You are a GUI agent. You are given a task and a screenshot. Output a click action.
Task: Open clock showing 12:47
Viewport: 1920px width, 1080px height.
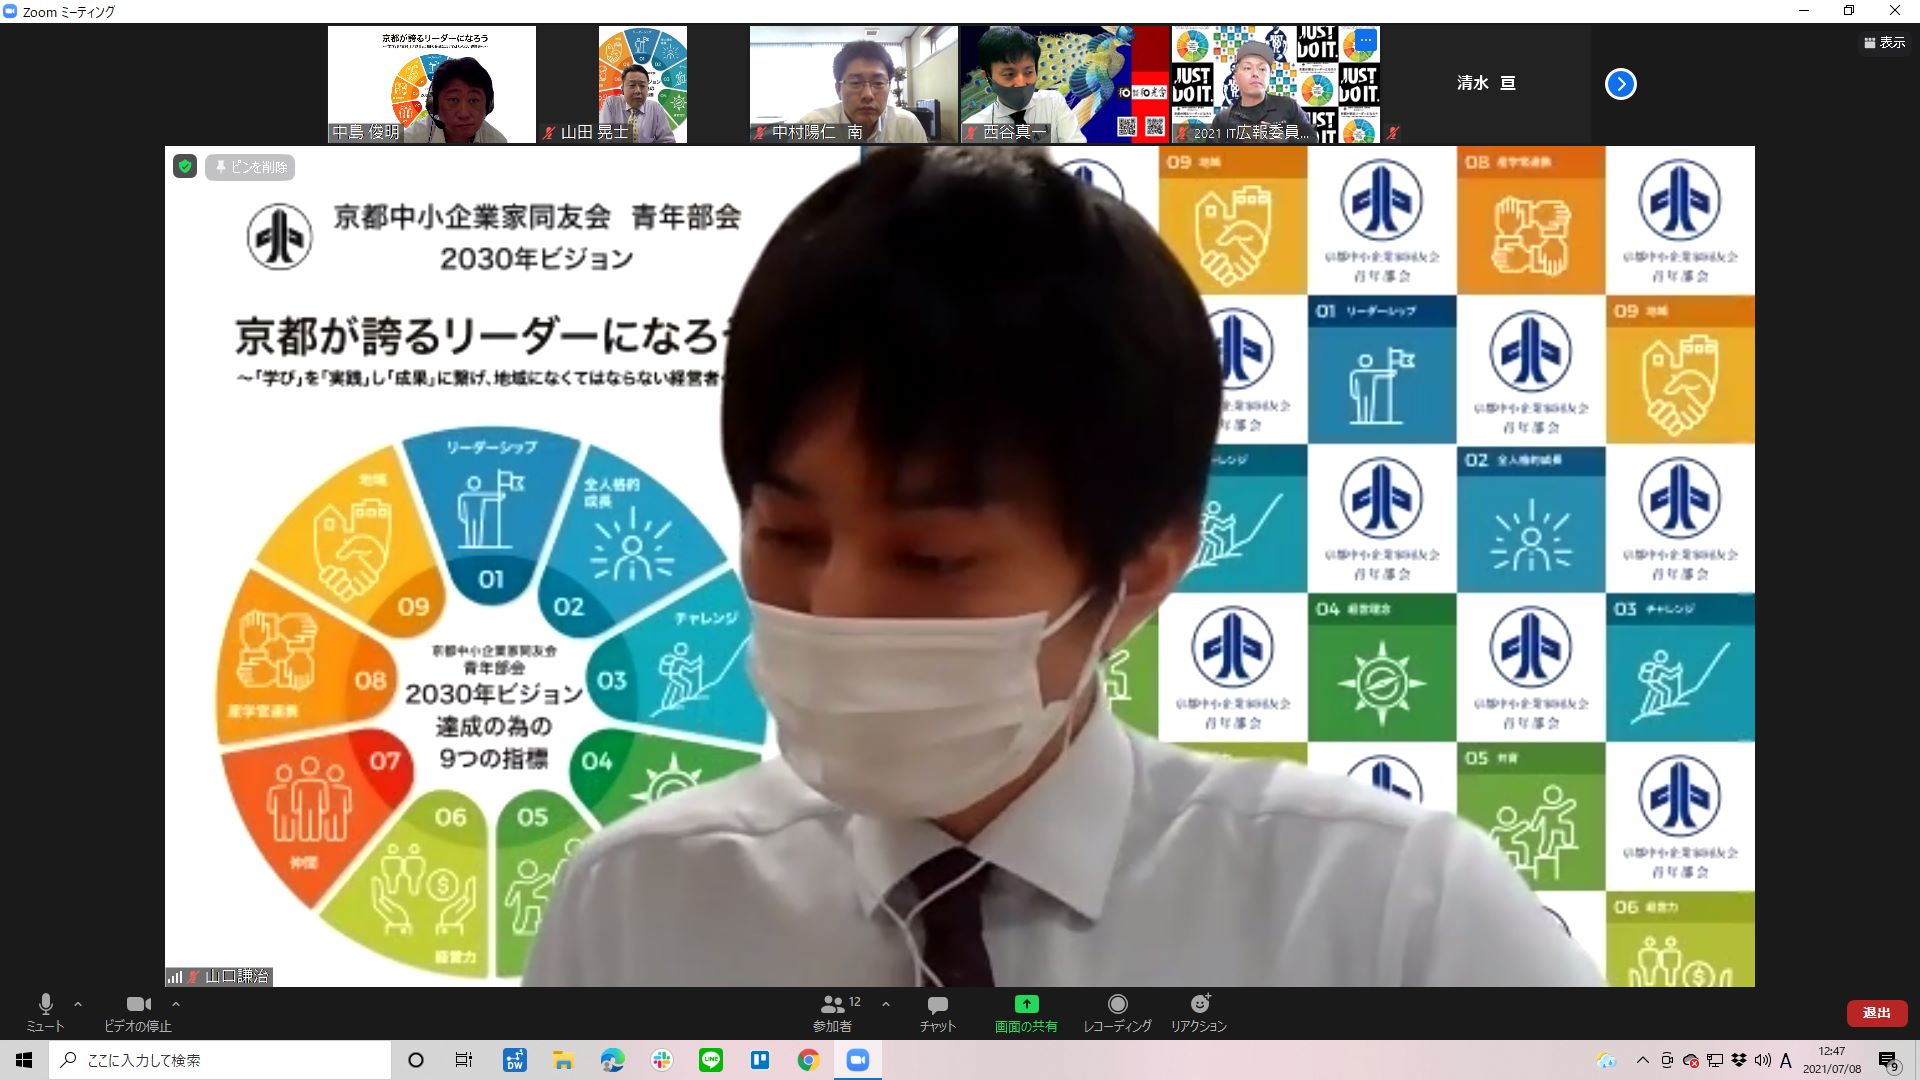point(1832,1060)
